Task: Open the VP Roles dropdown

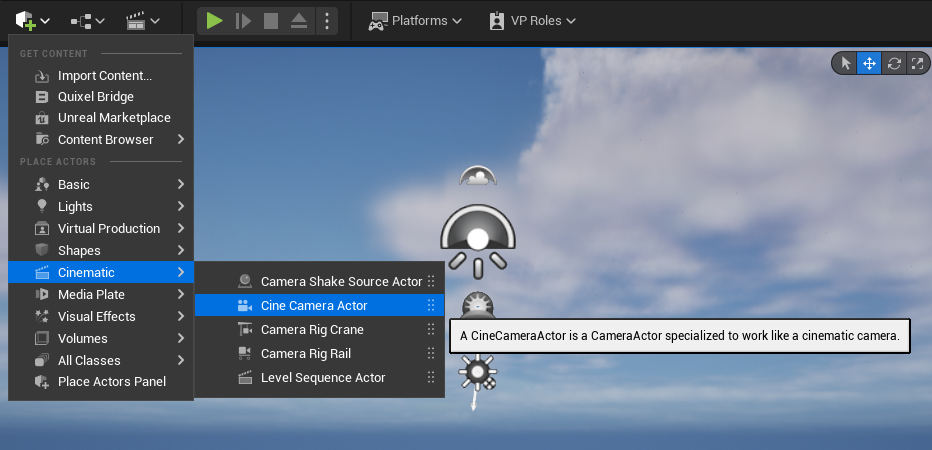Action: (x=532, y=21)
